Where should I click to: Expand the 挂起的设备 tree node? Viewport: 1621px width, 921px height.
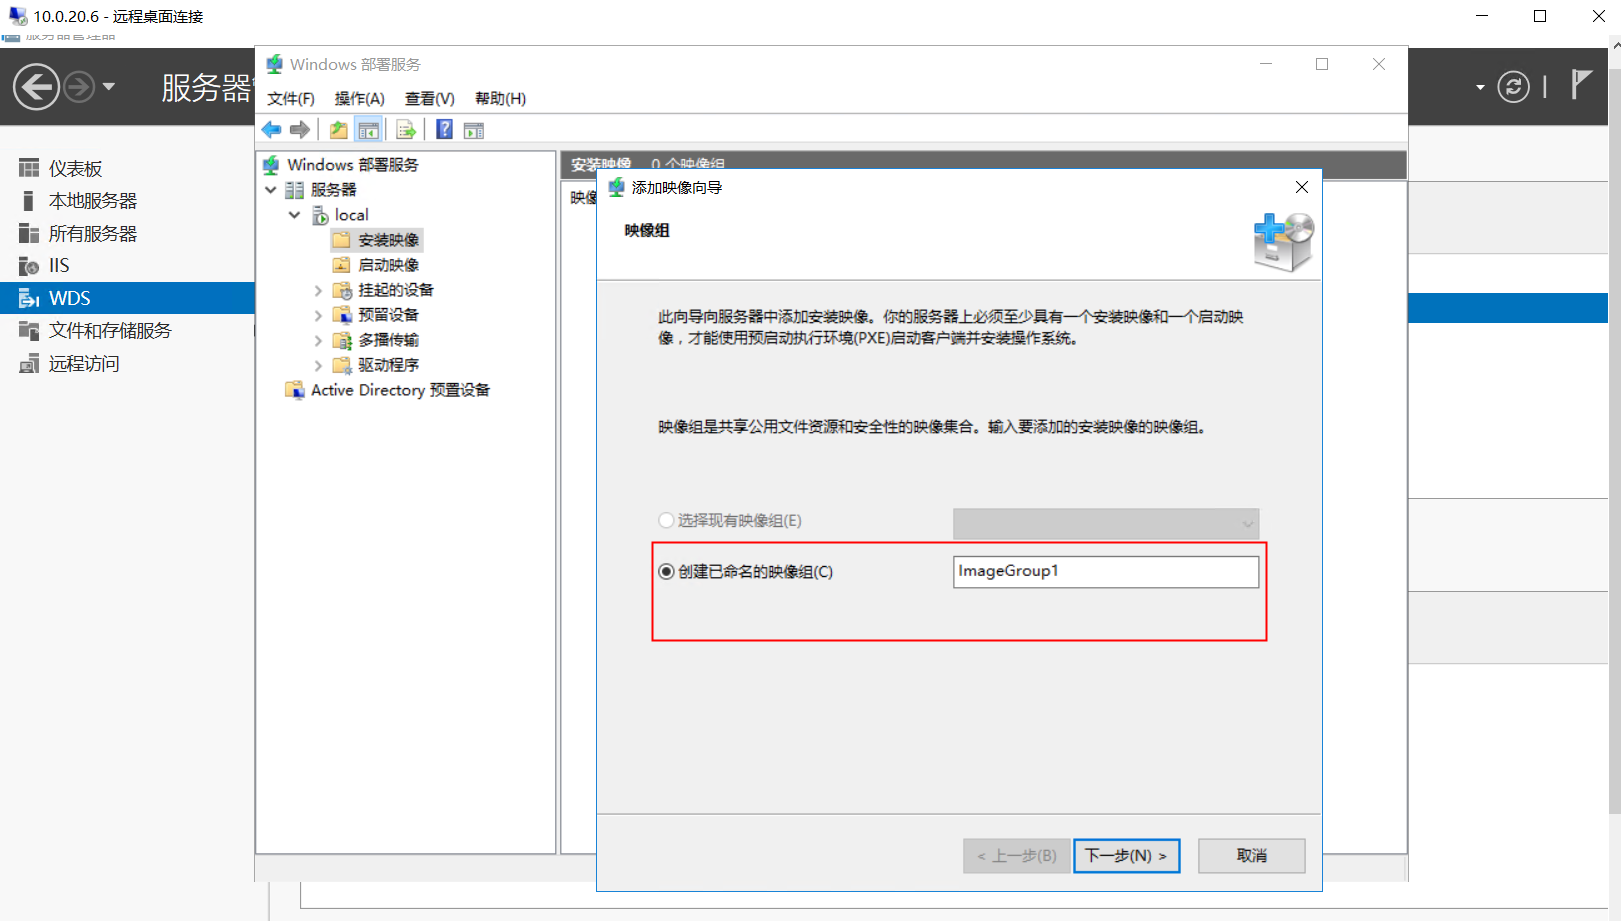coord(318,290)
